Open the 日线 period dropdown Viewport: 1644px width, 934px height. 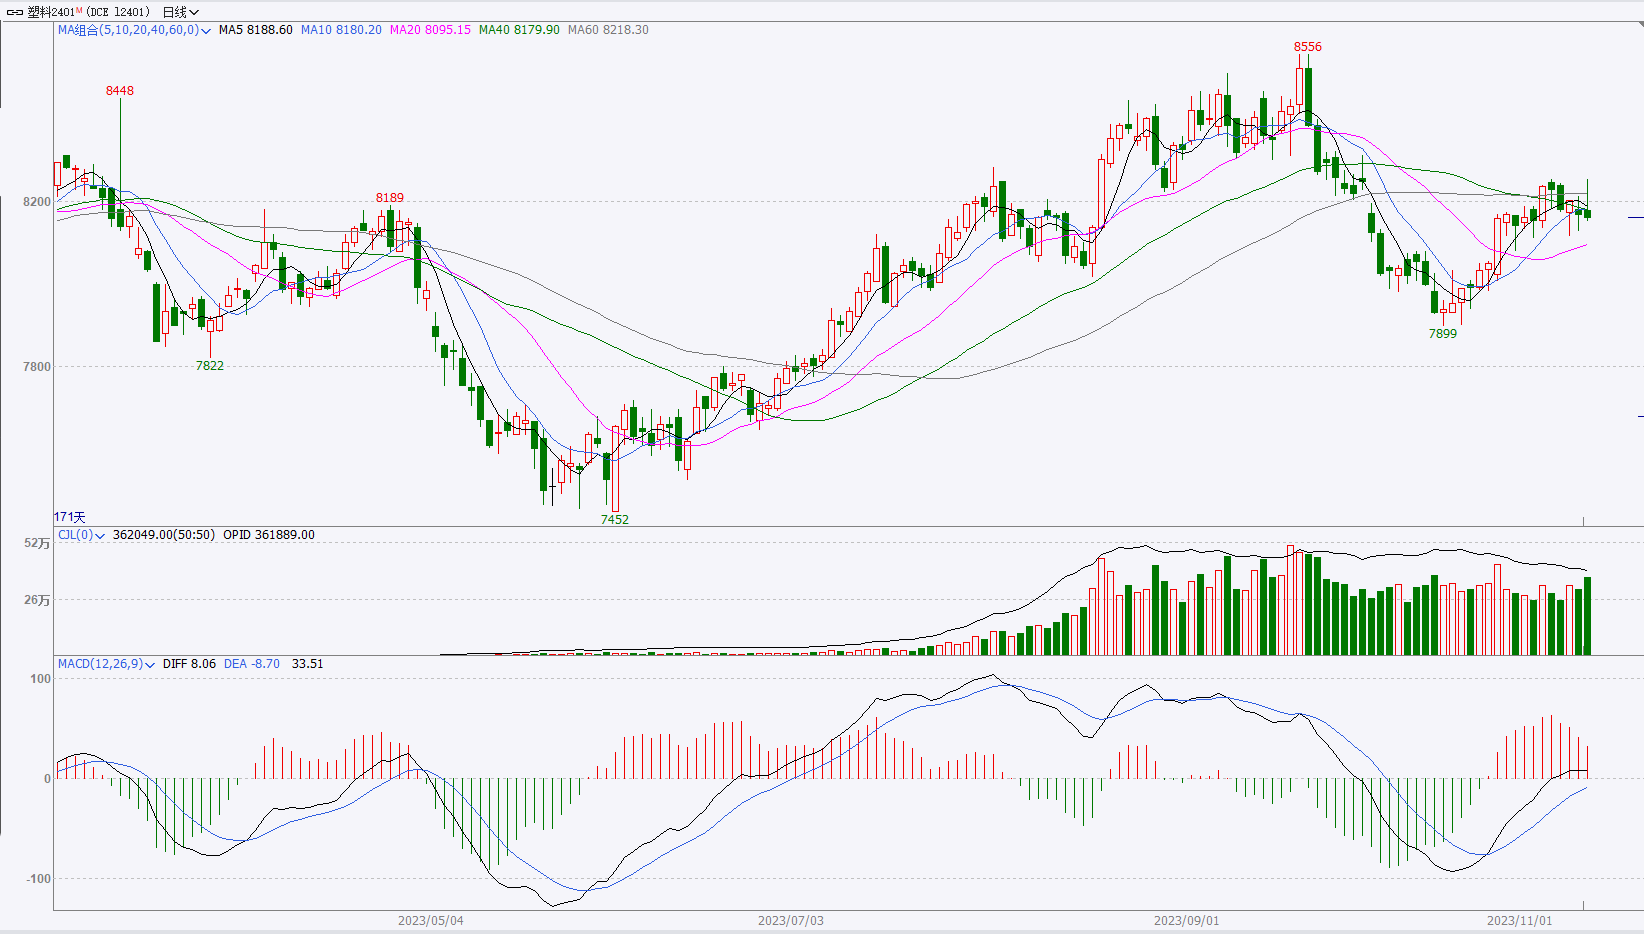coord(180,12)
